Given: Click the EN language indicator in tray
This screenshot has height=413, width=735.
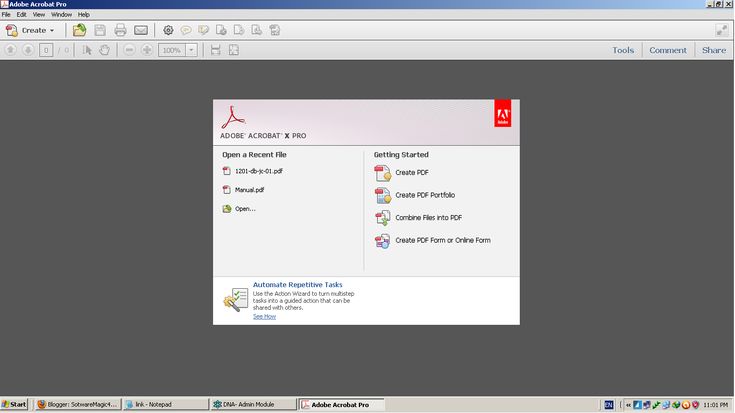Looking at the screenshot, I should (608, 405).
